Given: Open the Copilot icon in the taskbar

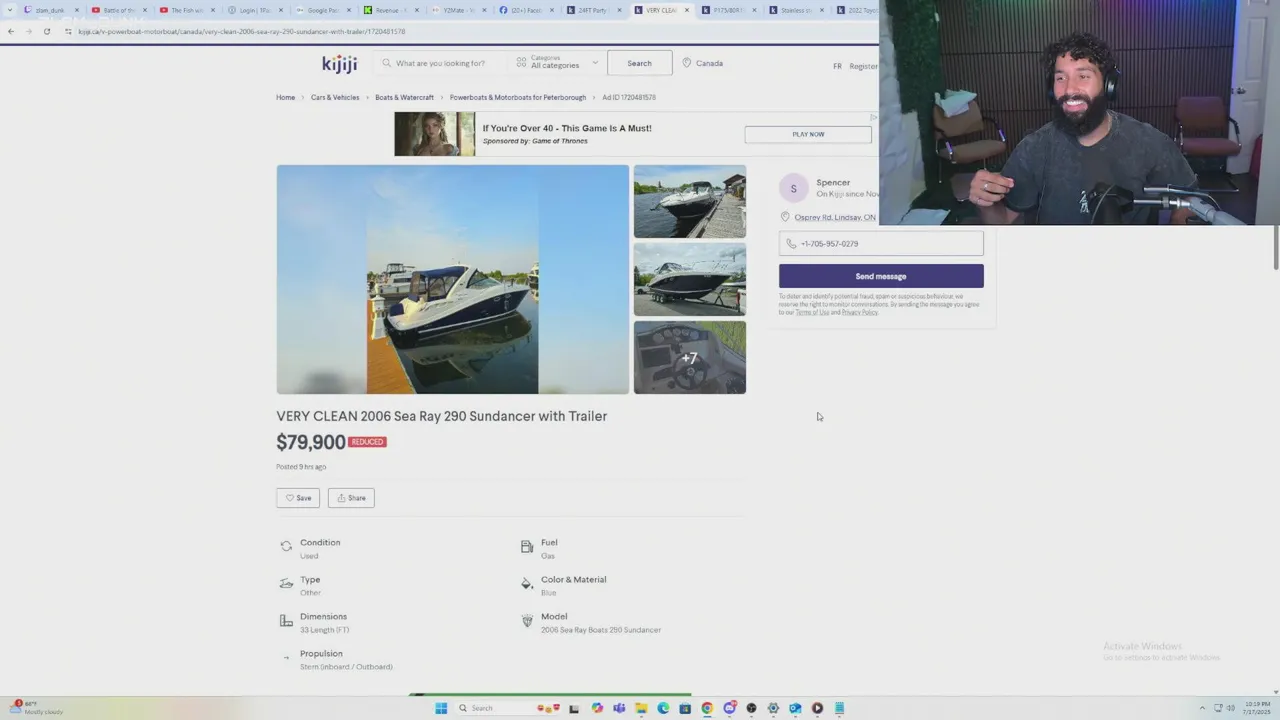Looking at the screenshot, I should point(597,708).
